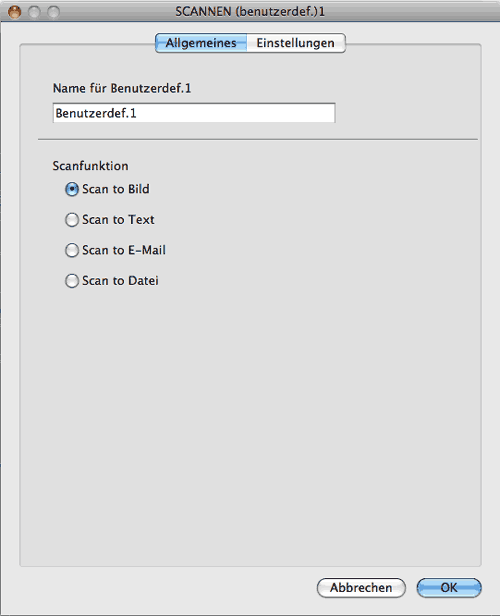Click the 'Scan to E-Mail' label text
The width and height of the screenshot is (500, 616).
(124, 250)
